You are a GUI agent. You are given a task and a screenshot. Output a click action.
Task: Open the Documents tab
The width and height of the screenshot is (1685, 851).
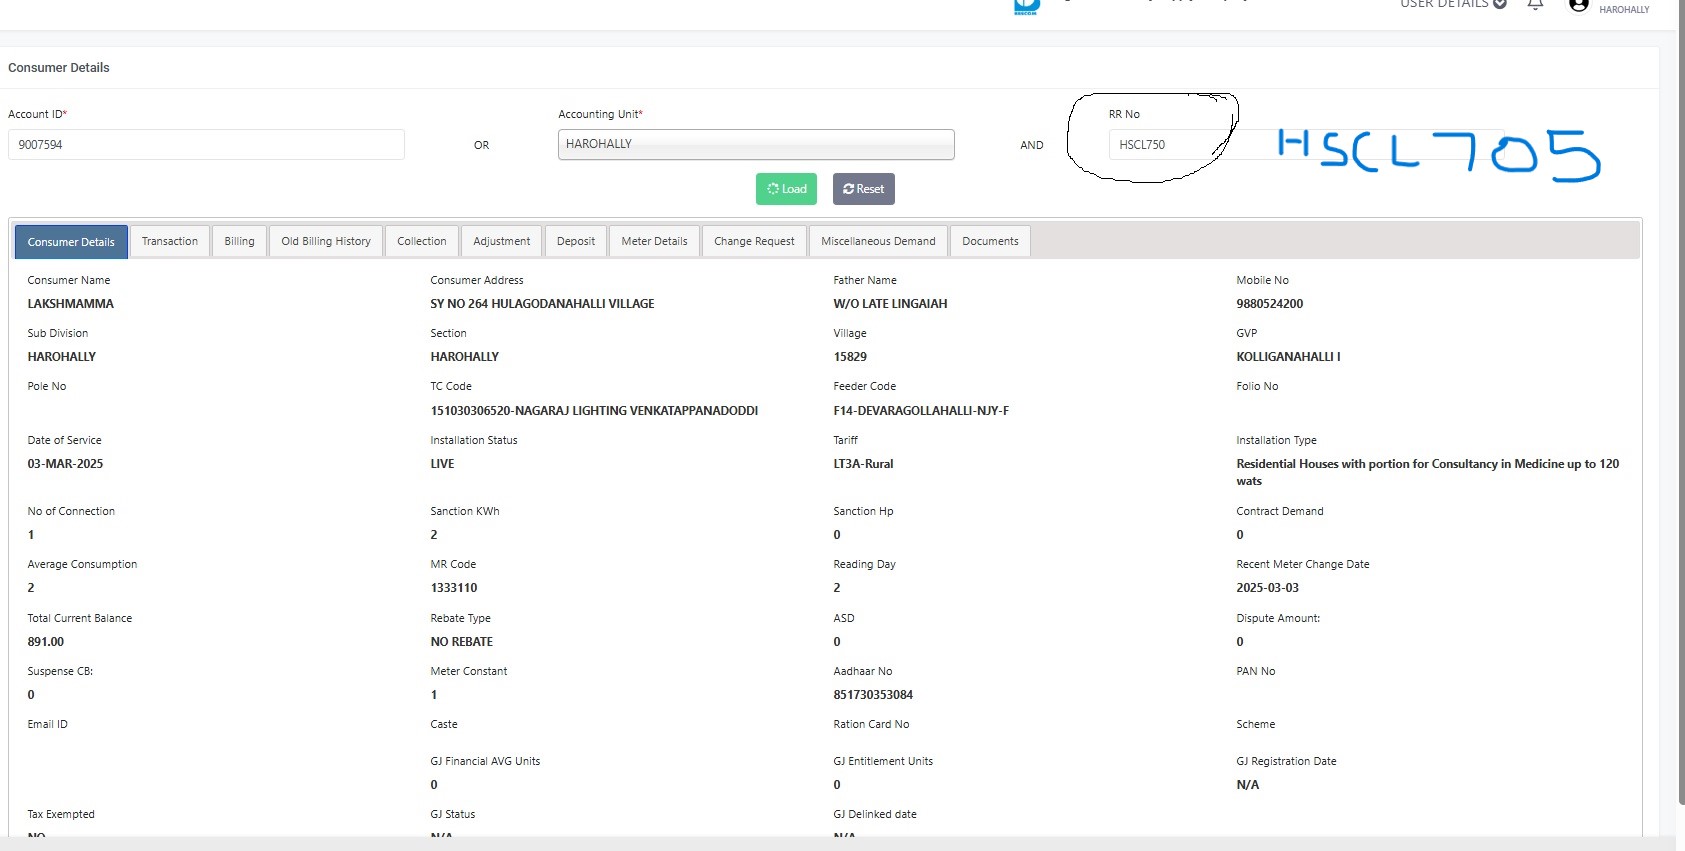pyautogui.click(x=990, y=241)
